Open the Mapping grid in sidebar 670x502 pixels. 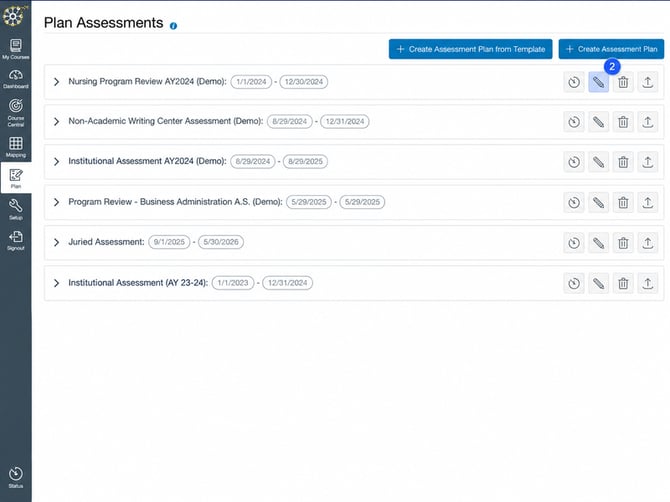click(x=16, y=147)
